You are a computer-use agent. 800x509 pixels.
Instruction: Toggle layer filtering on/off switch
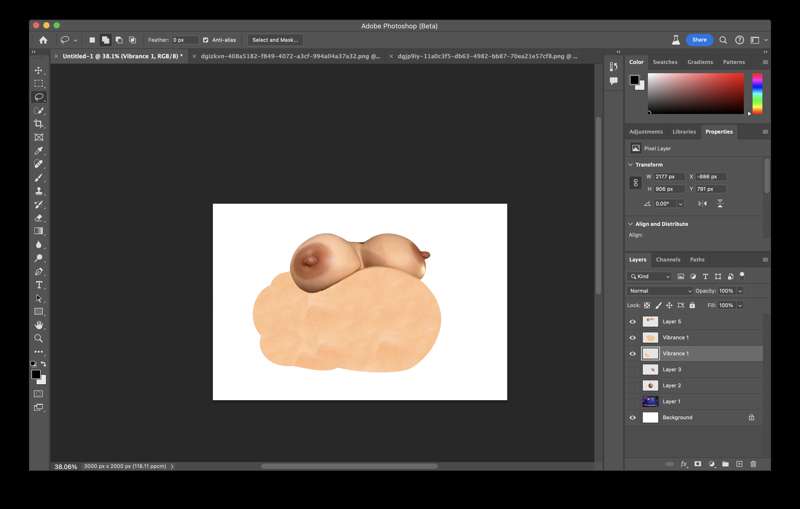[x=742, y=275]
